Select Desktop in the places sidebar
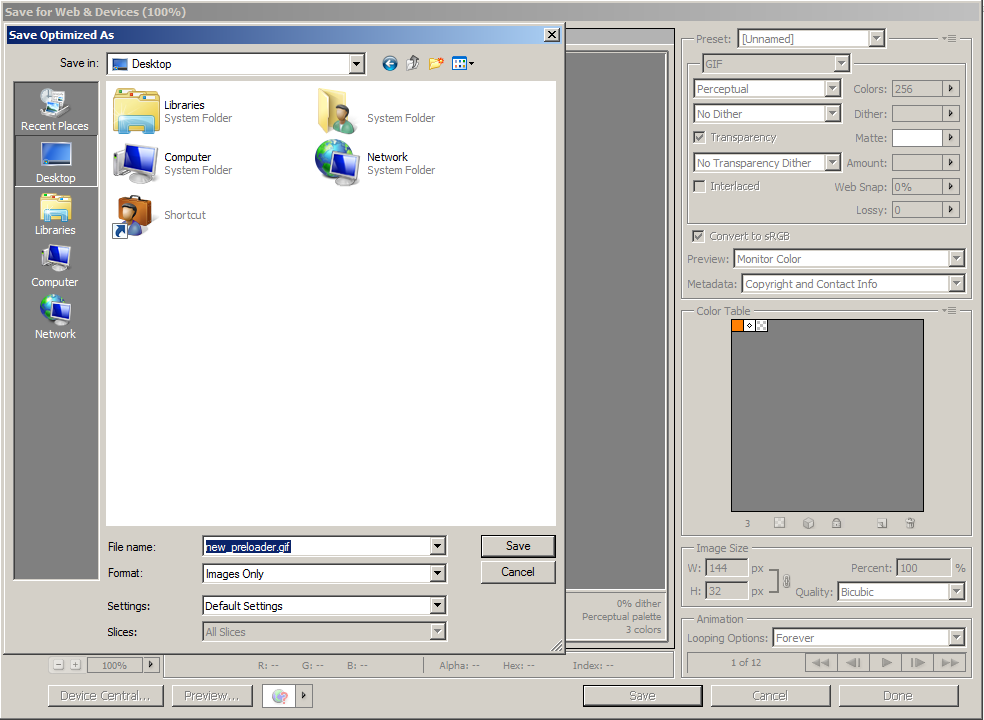The image size is (984, 720). pos(55,162)
